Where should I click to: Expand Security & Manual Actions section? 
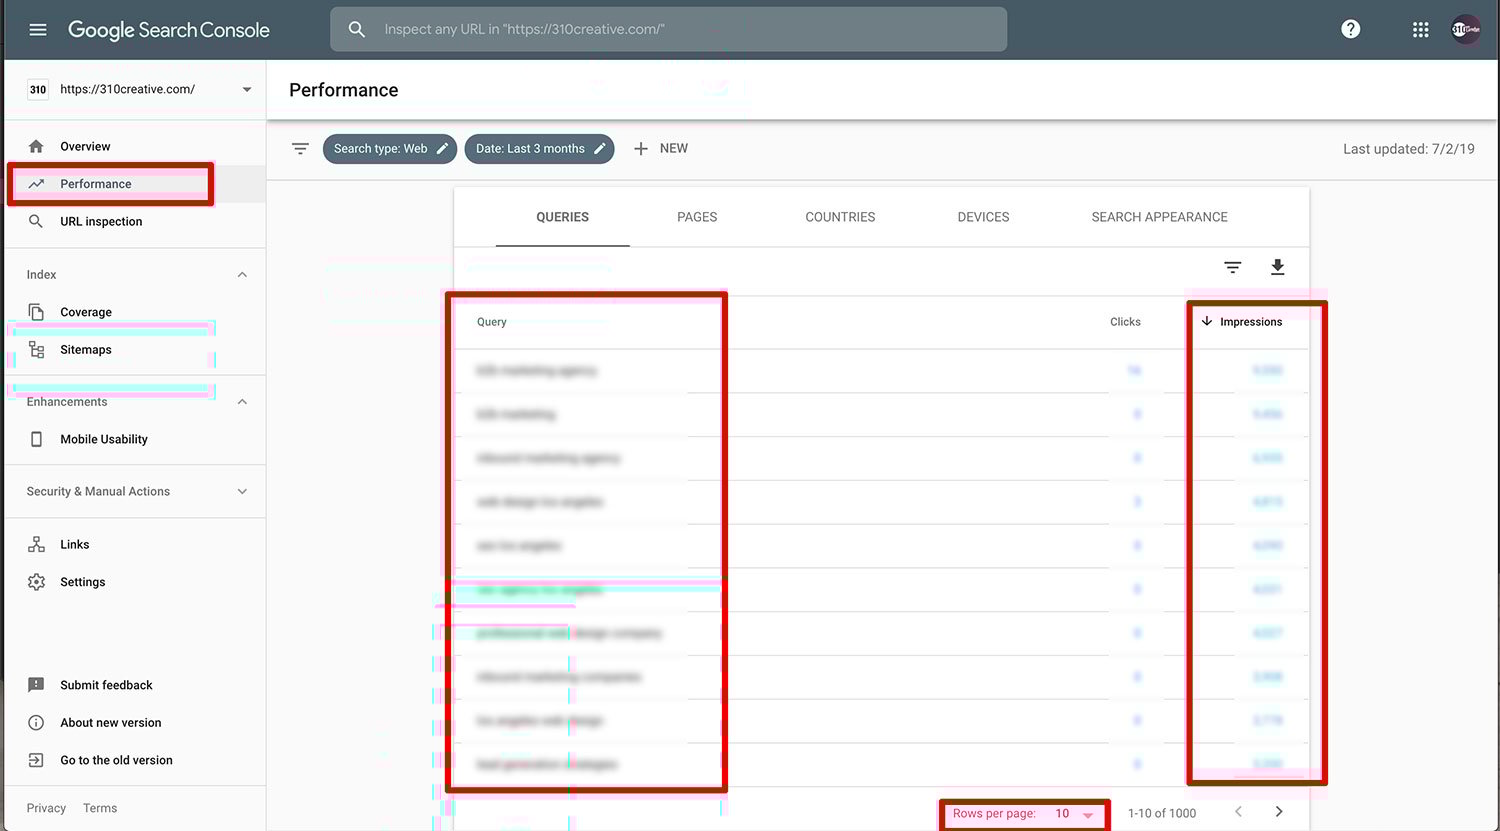point(242,492)
